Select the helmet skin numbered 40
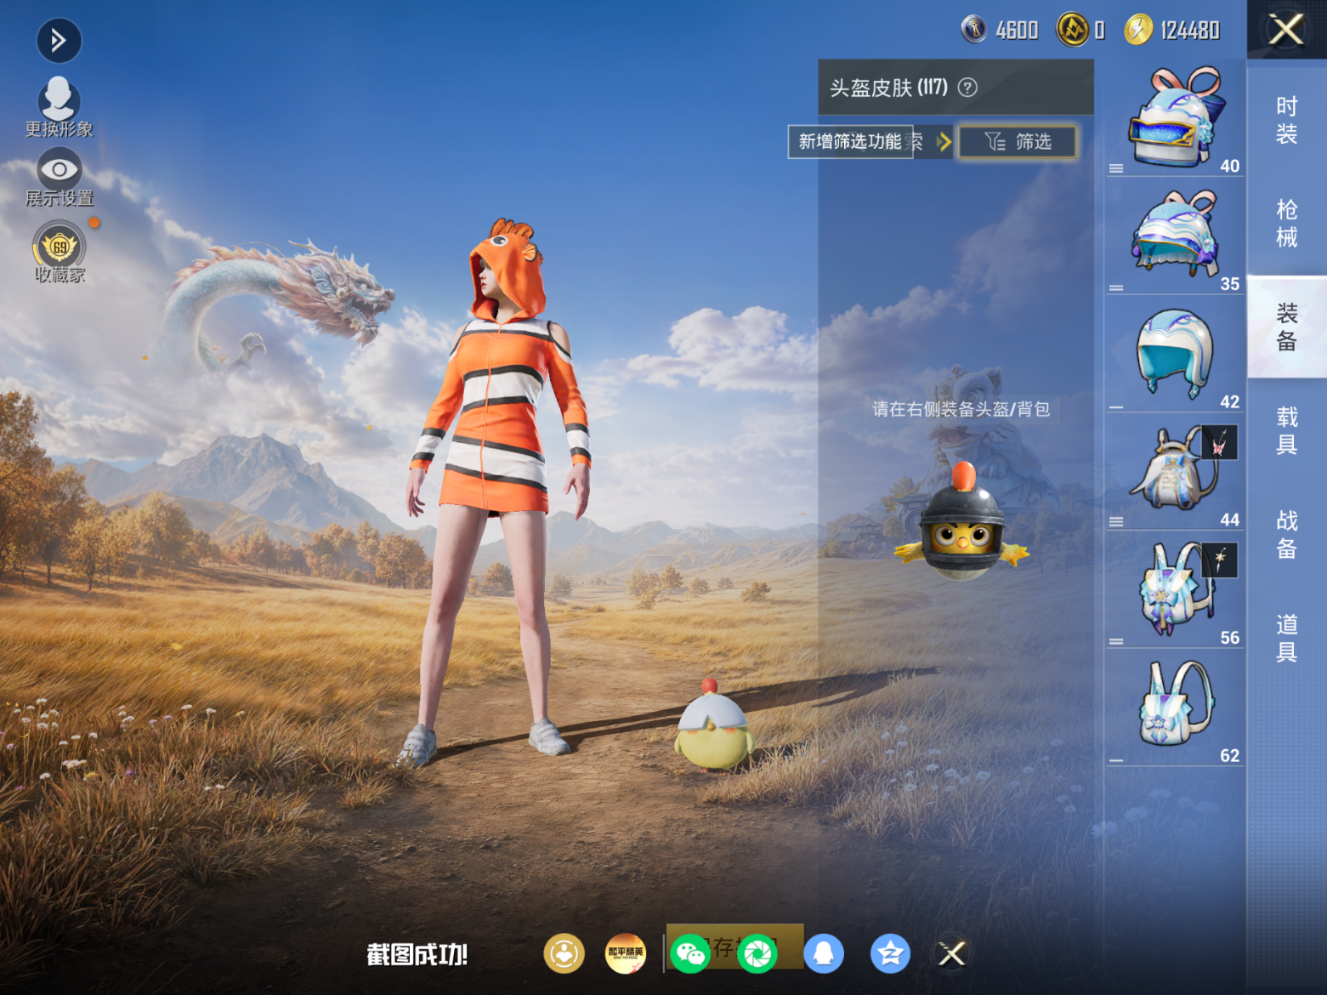Screen dimensions: 1327x995 [1175, 119]
